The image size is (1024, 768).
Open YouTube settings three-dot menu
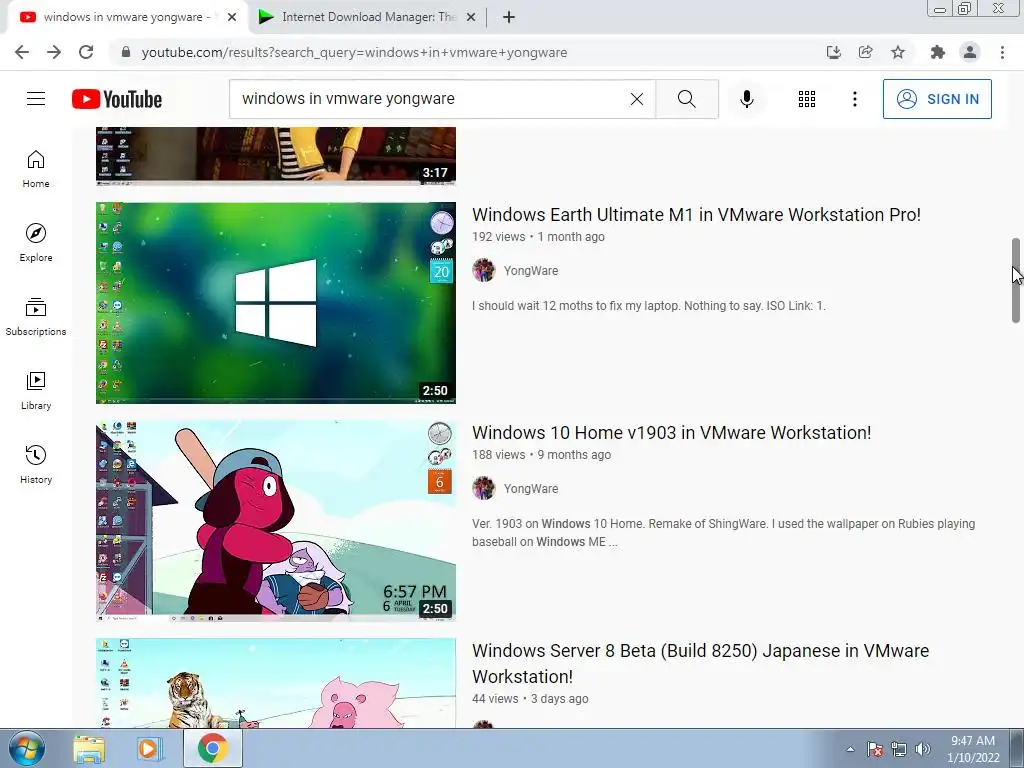[854, 99]
